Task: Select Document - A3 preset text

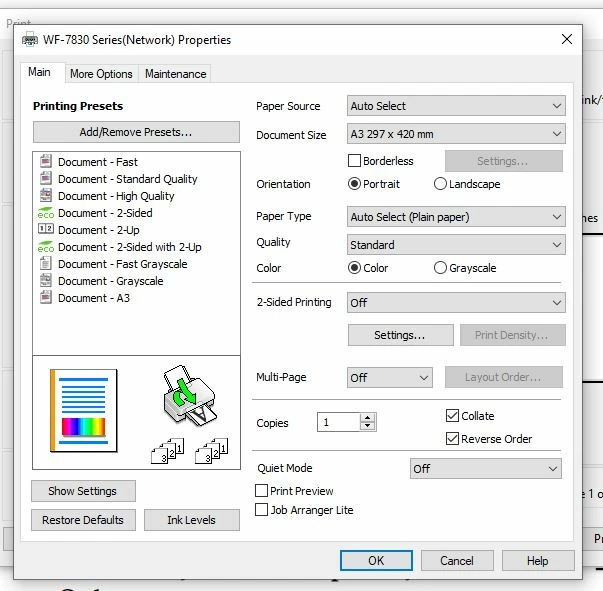Action: coord(94,298)
